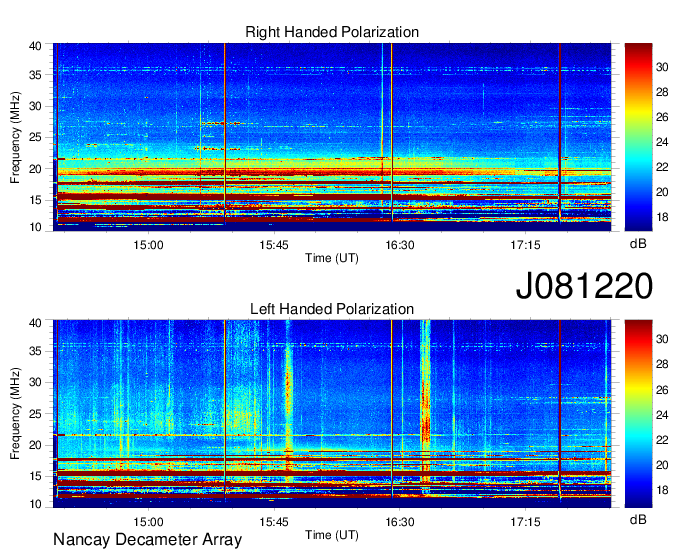Click the color bar beside the right-handed plot

point(638,137)
